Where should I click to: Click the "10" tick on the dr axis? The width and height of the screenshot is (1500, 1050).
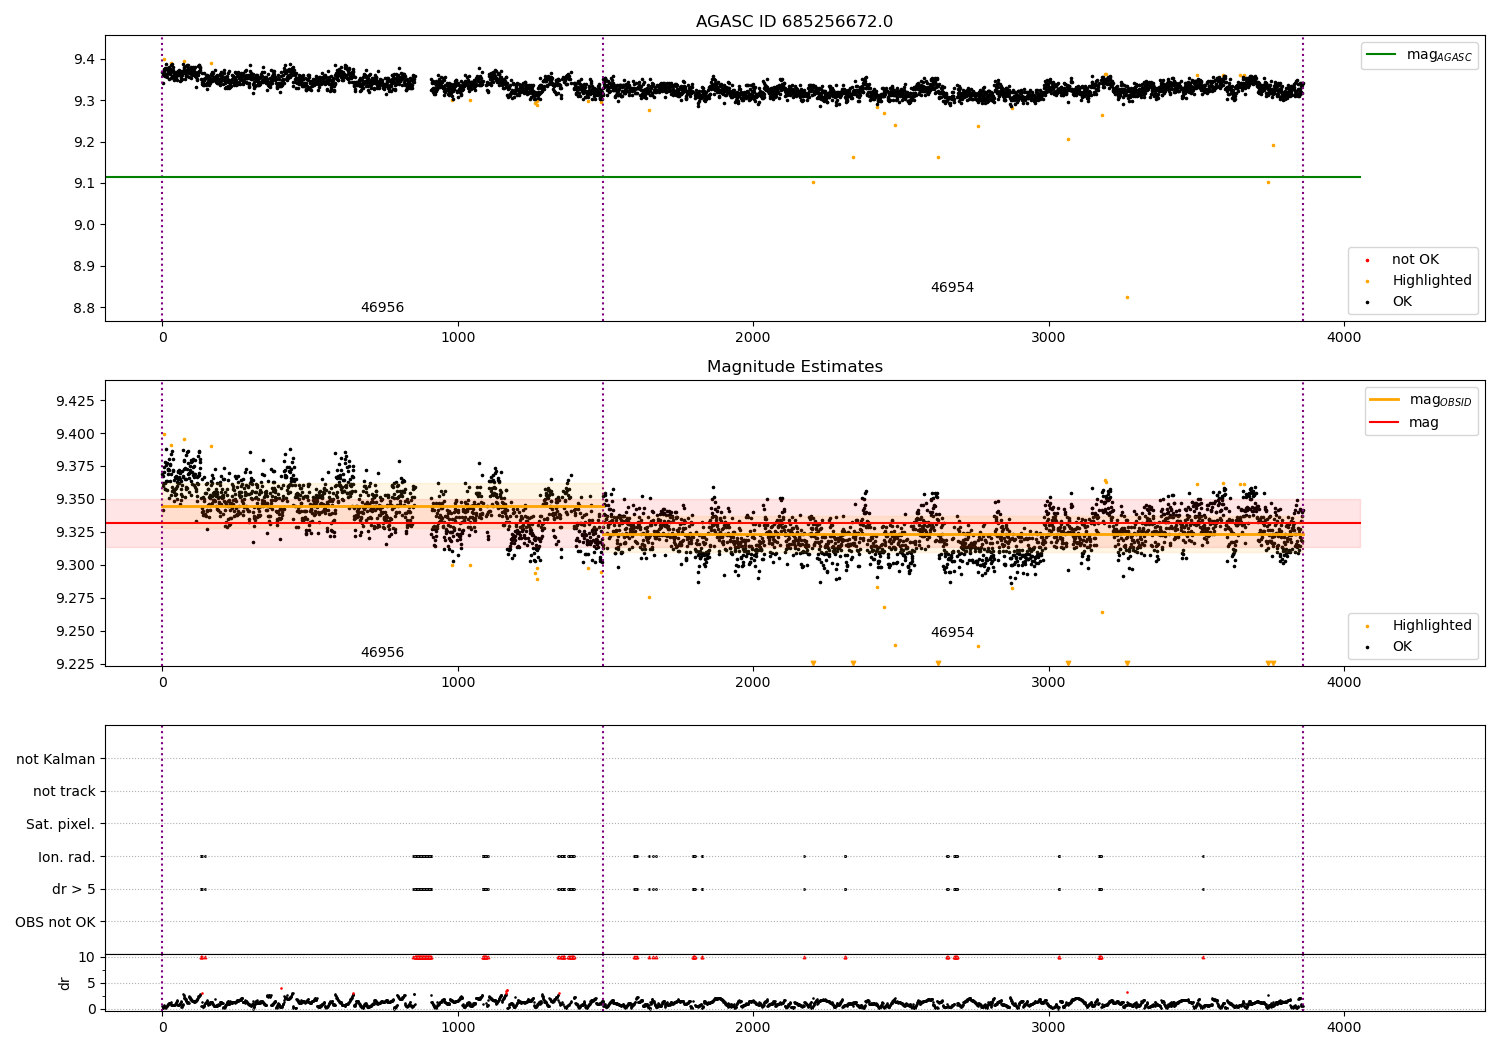87,958
